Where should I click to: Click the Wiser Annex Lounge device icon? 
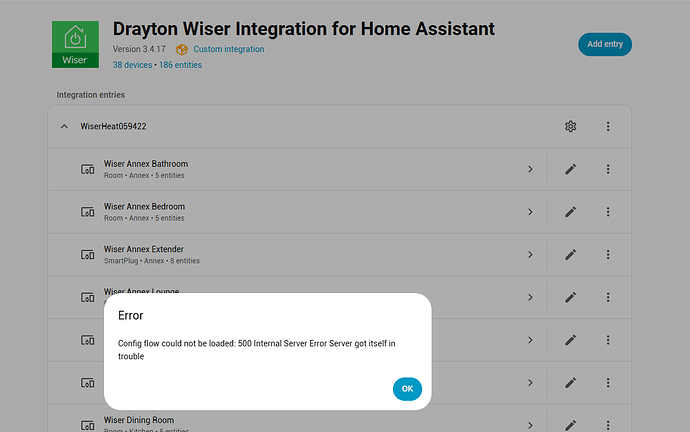(x=88, y=297)
